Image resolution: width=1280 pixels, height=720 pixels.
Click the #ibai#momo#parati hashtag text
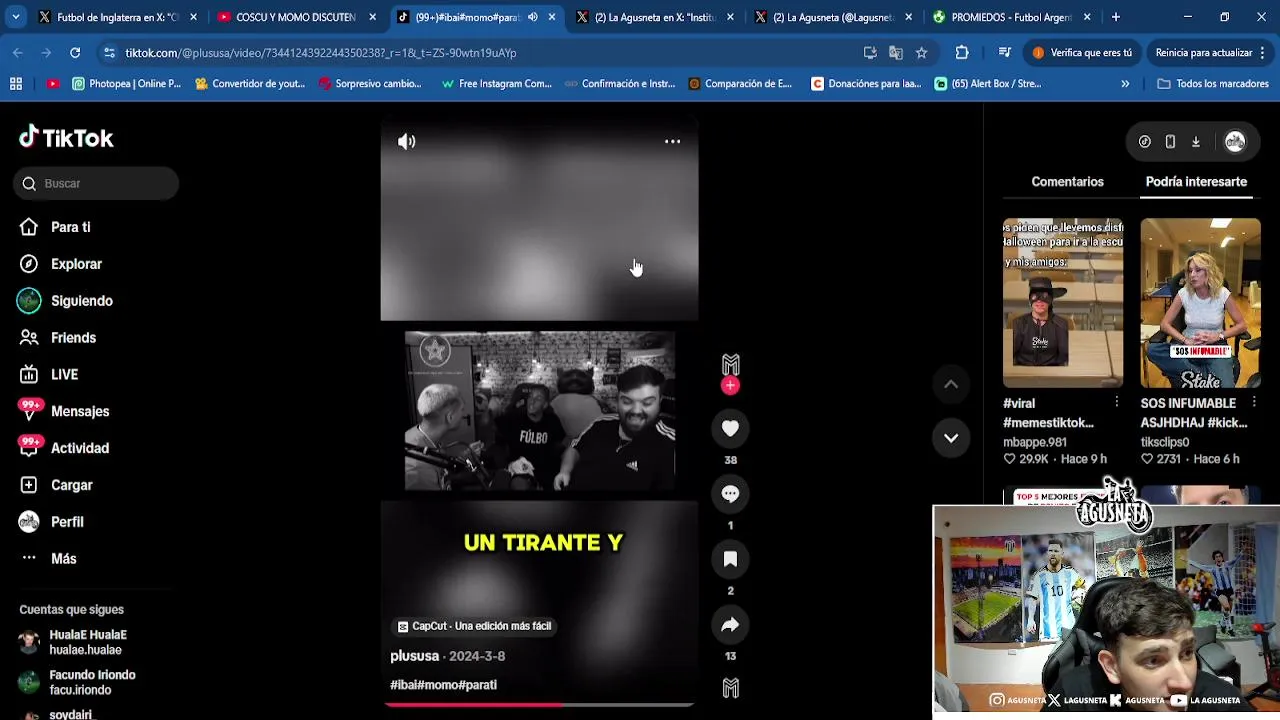[x=443, y=685]
